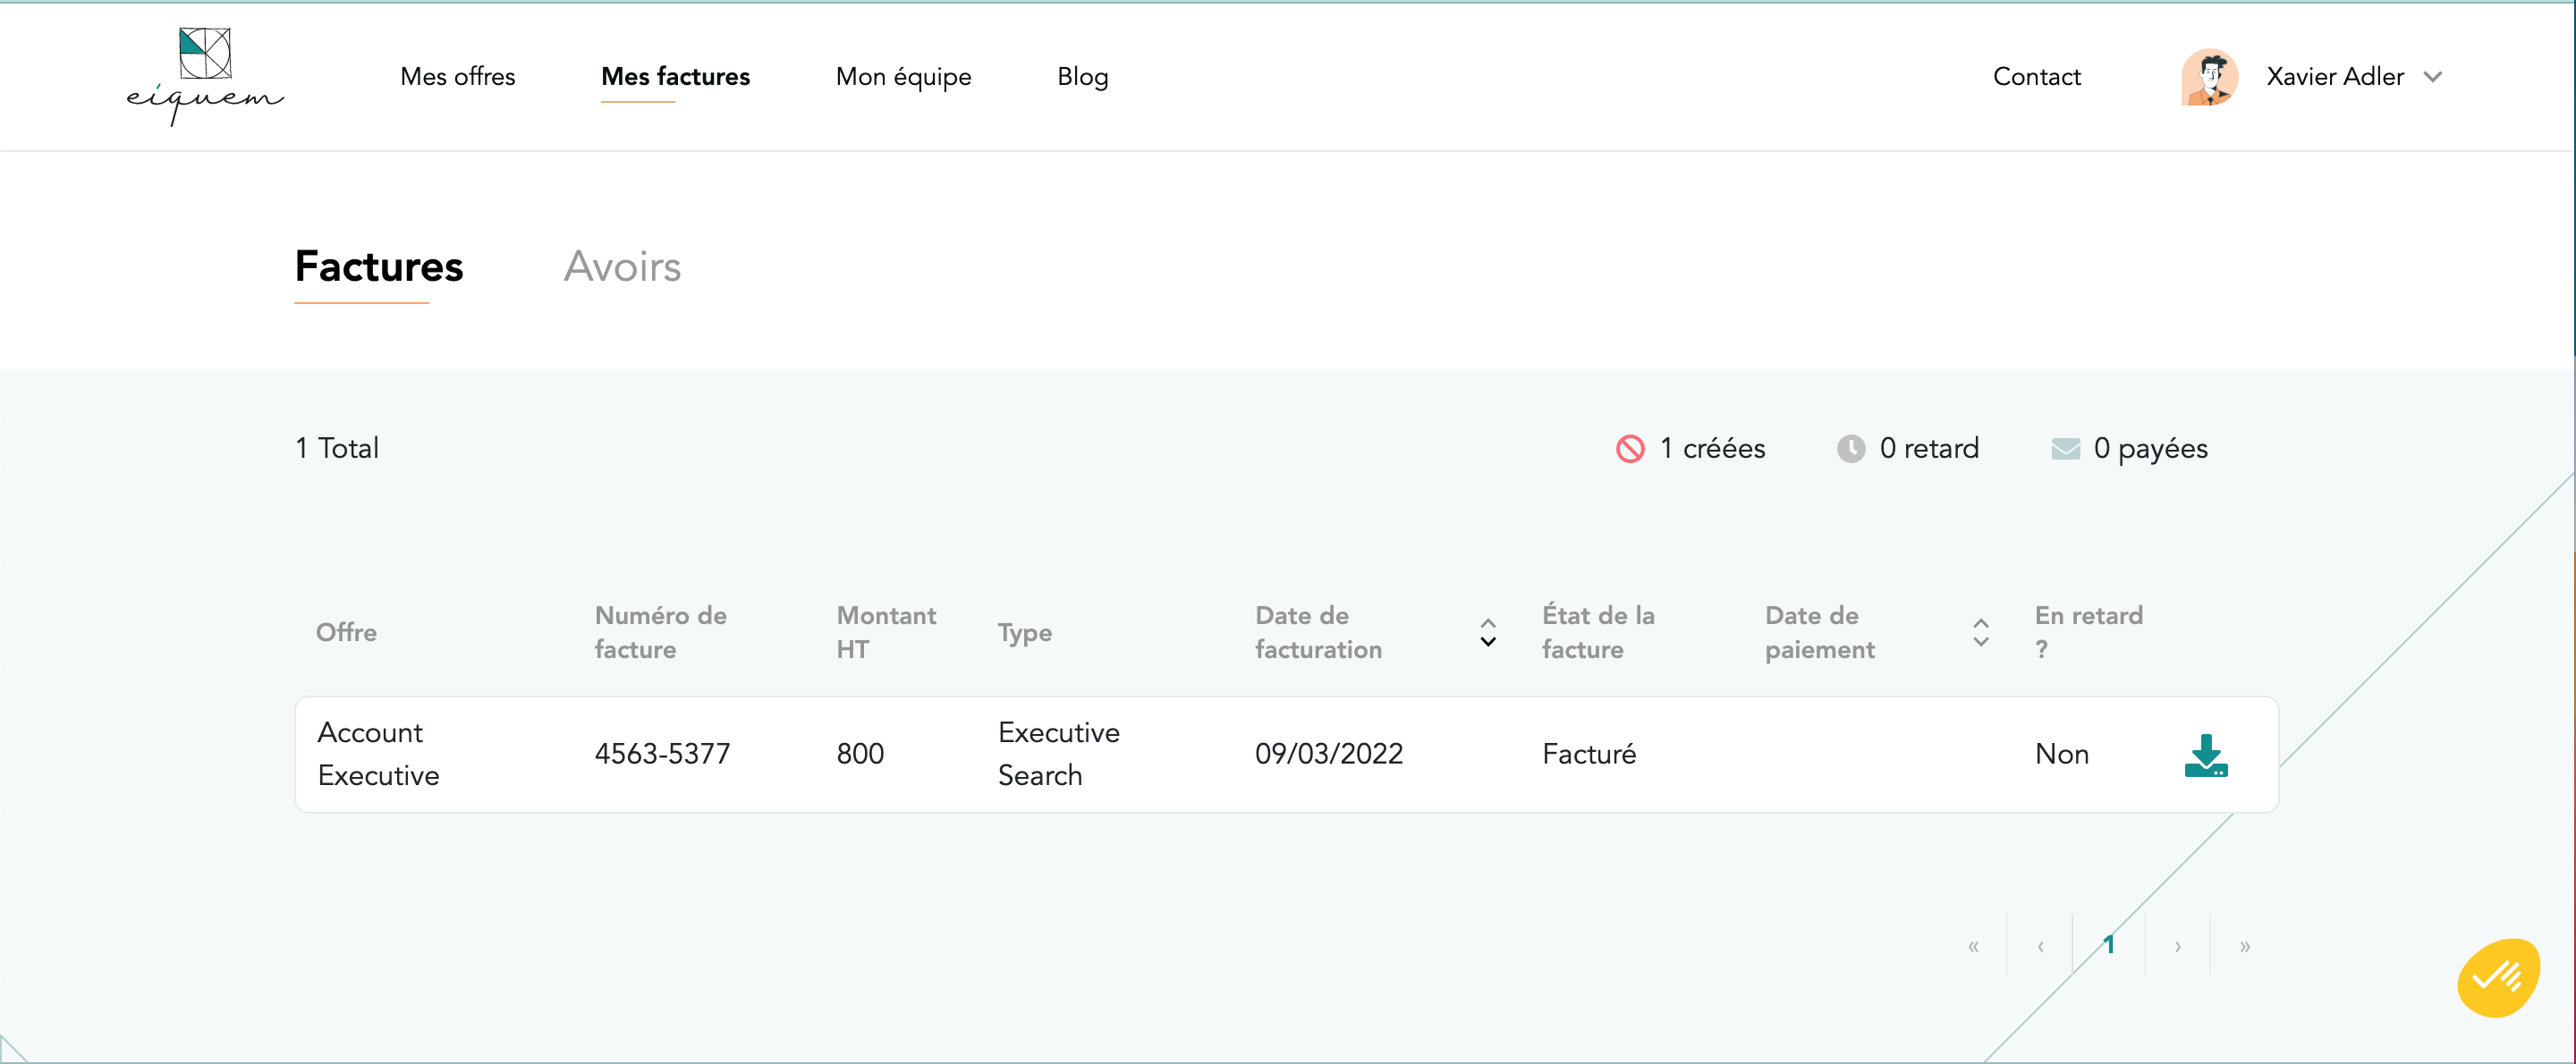The height and width of the screenshot is (1064, 2576).
Task: Select the Factures tab
Action: [x=379, y=266]
